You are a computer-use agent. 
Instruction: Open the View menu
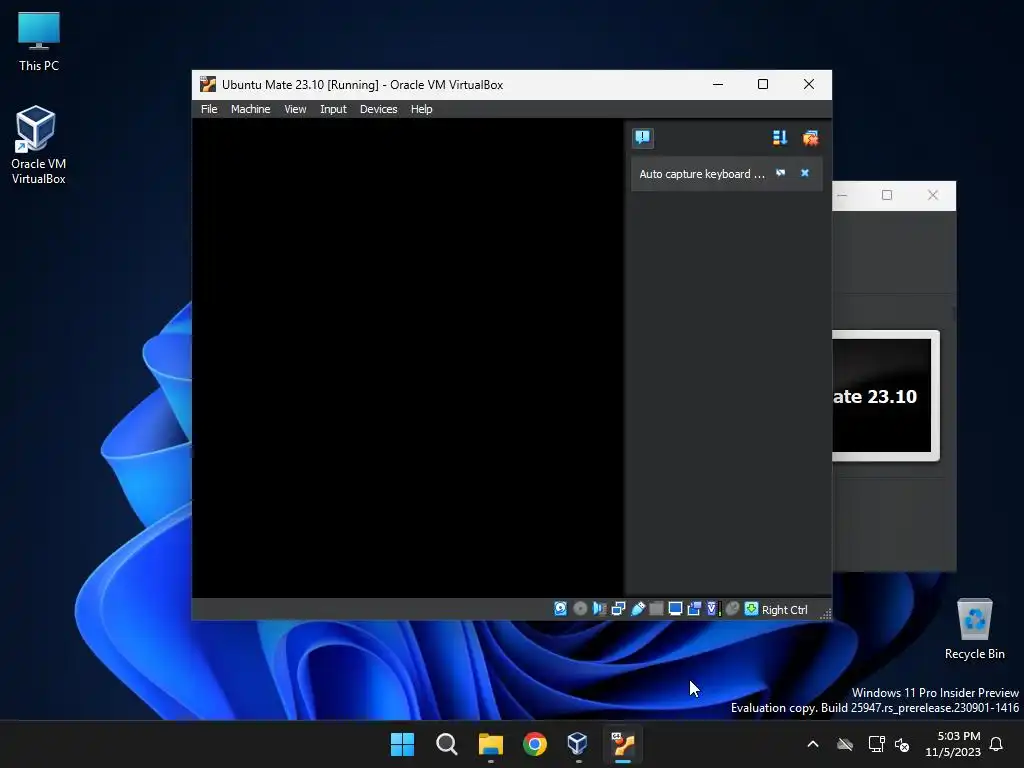295,109
